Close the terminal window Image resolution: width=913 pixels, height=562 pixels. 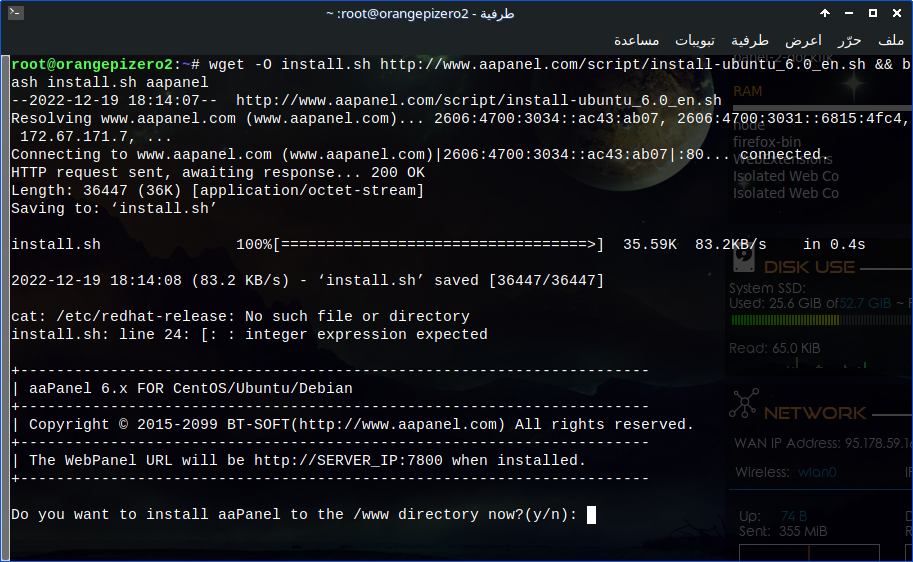pos(897,14)
